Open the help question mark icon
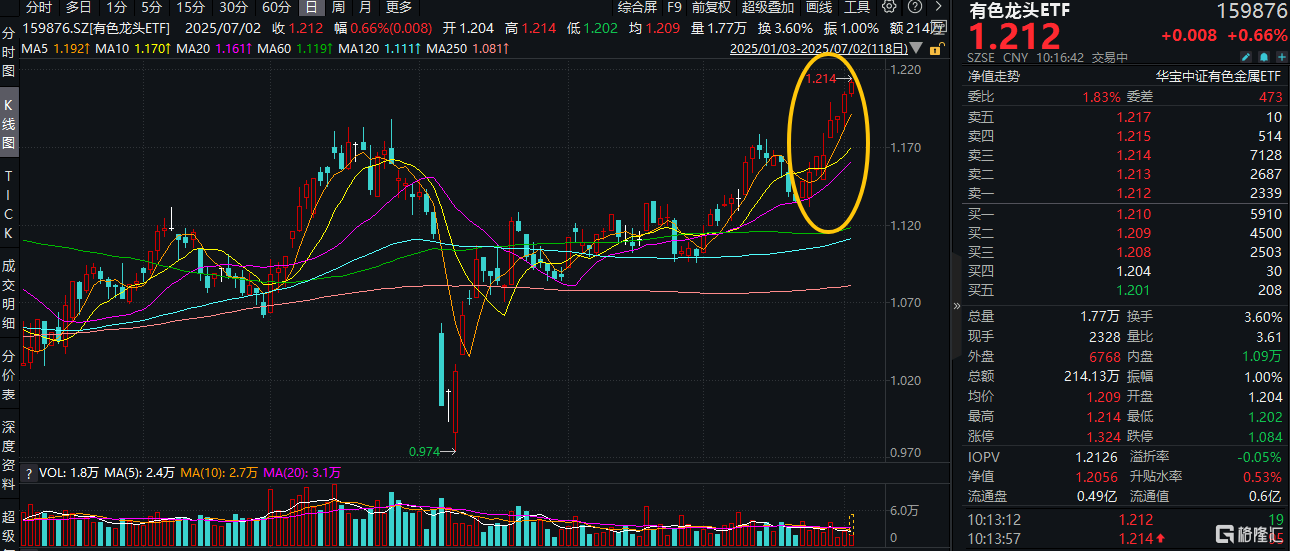 (x=914, y=7)
